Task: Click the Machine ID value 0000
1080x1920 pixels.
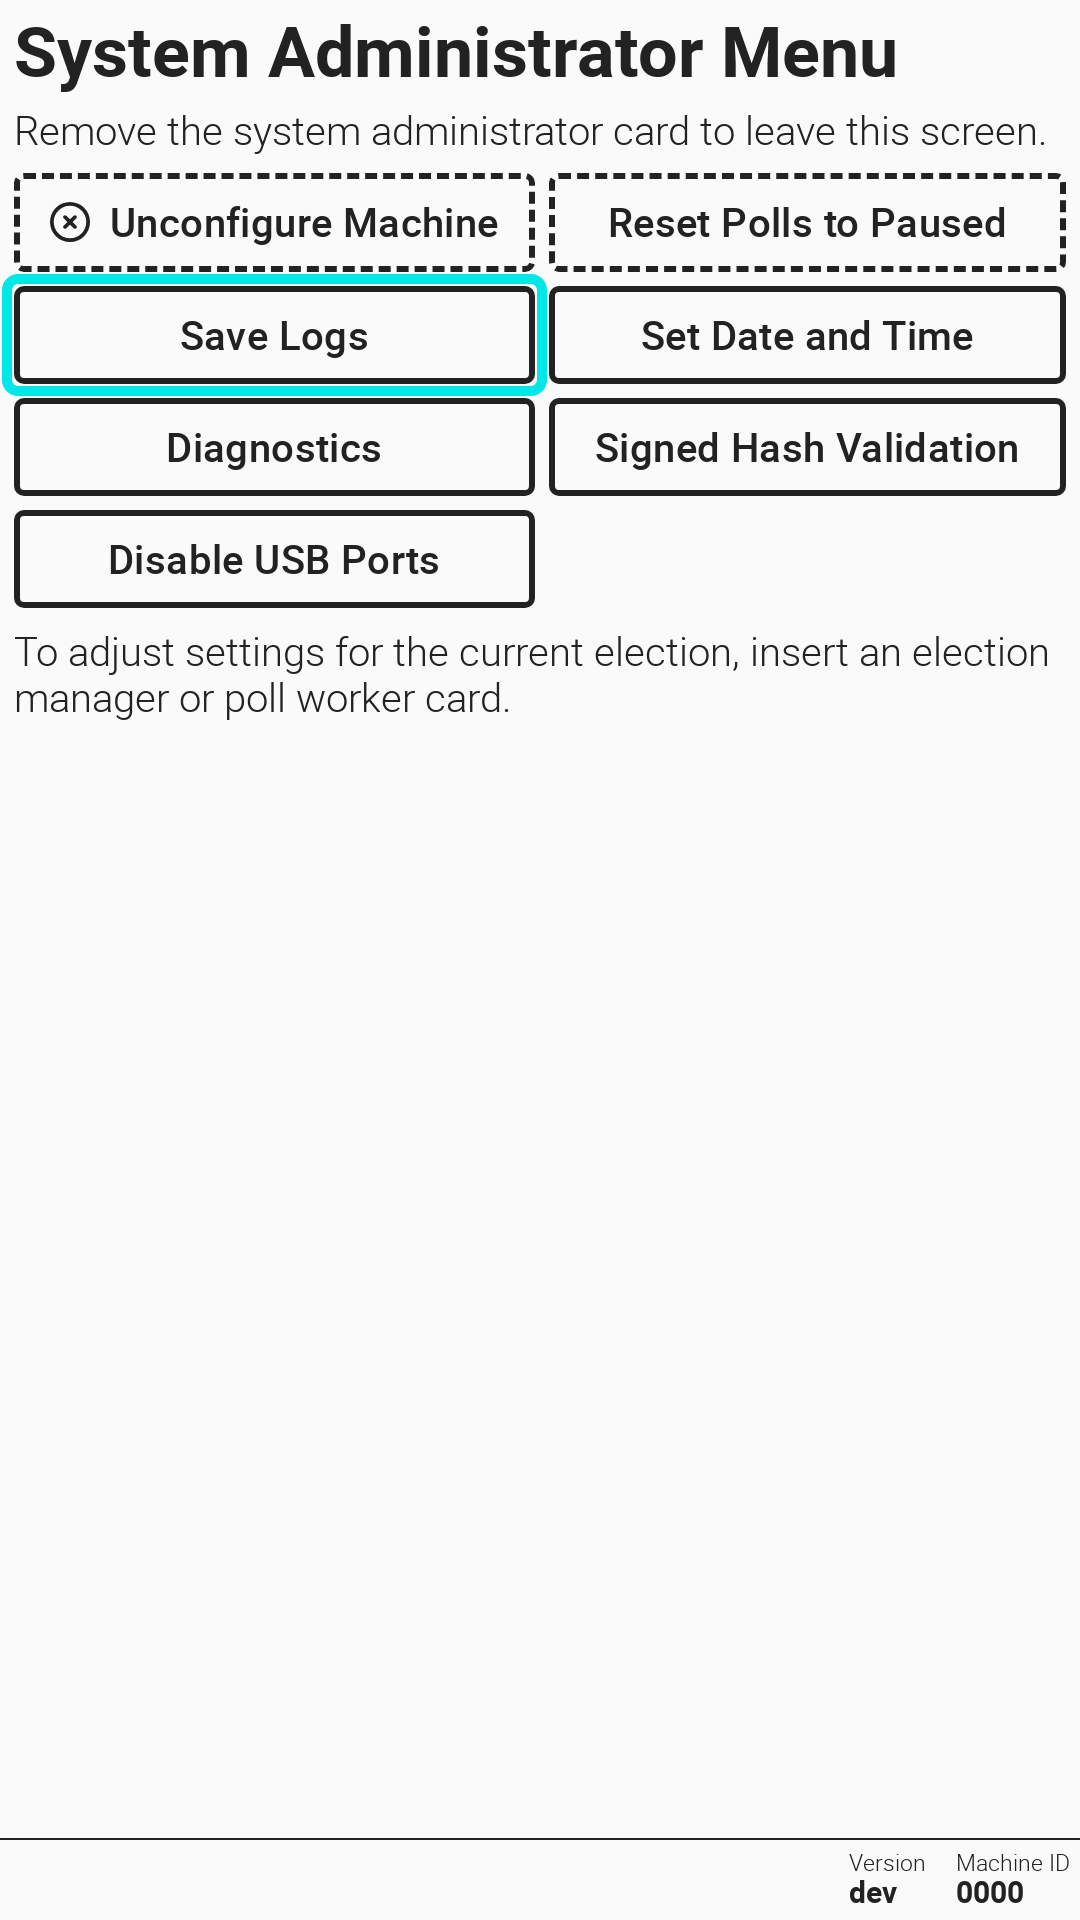Action: pyautogui.click(x=989, y=1893)
